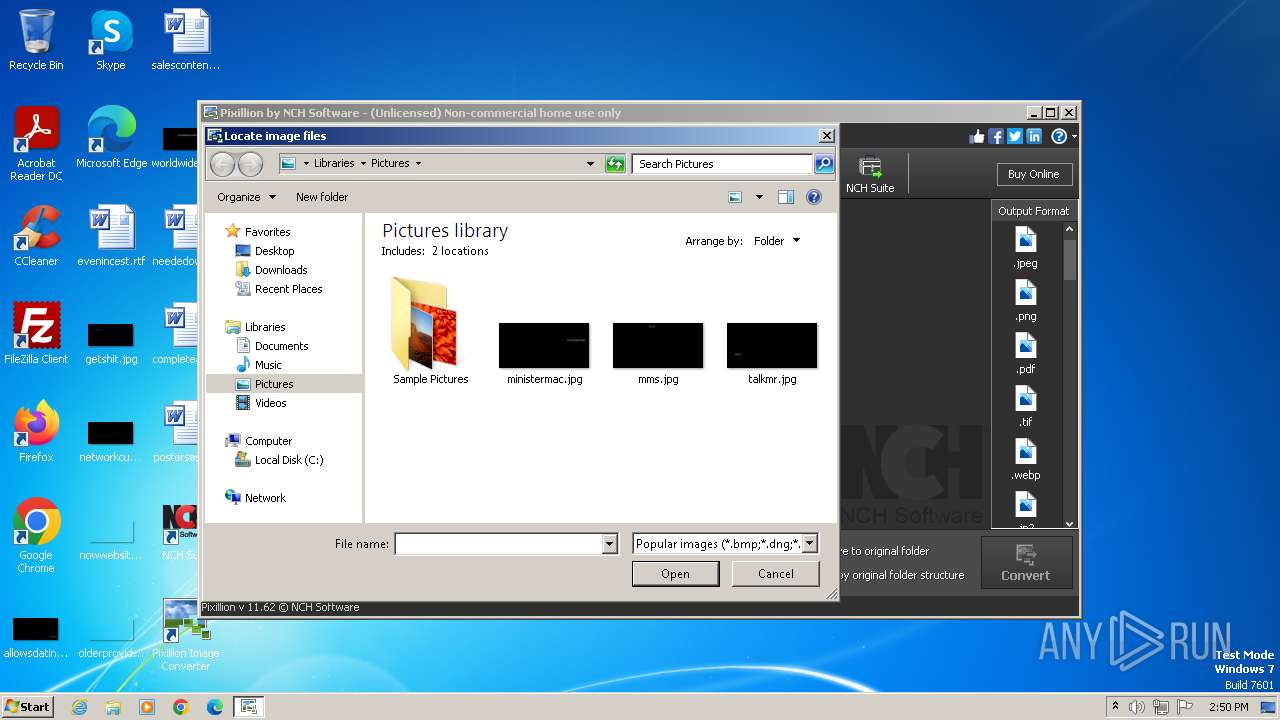This screenshot has width=1280, height=720.
Task: Open Start menu
Action: pos(28,707)
